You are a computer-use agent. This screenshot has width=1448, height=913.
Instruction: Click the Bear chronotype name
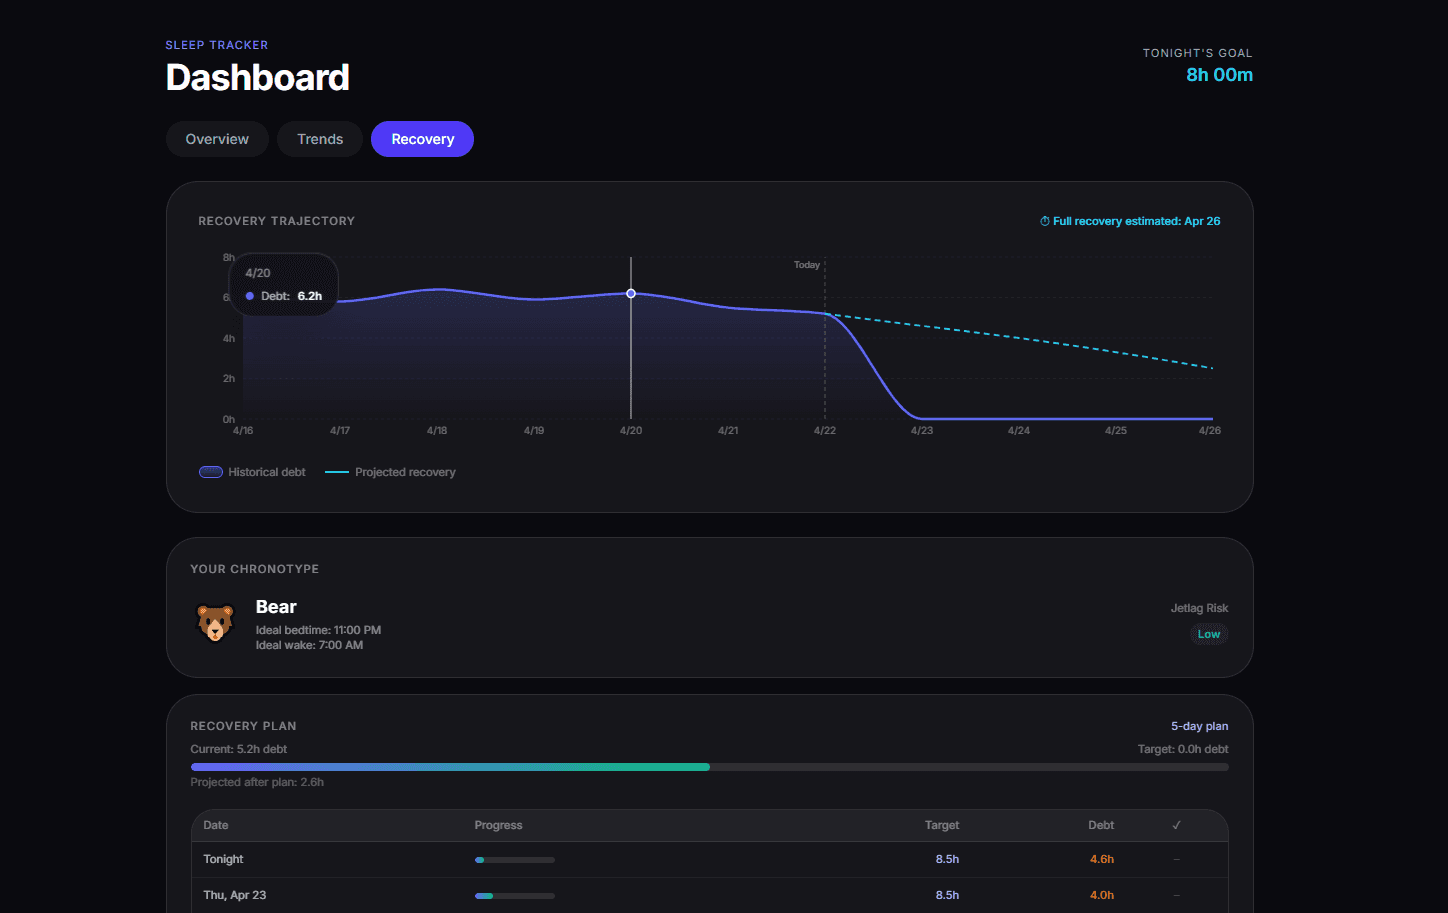pos(276,607)
